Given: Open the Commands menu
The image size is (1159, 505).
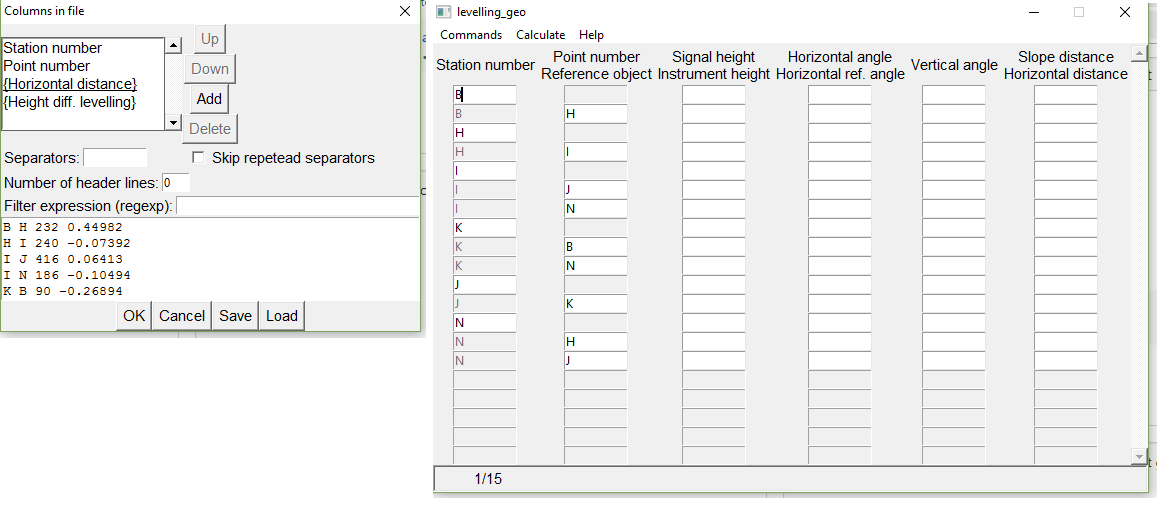Looking at the screenshot, I should [x=471, y=35].
